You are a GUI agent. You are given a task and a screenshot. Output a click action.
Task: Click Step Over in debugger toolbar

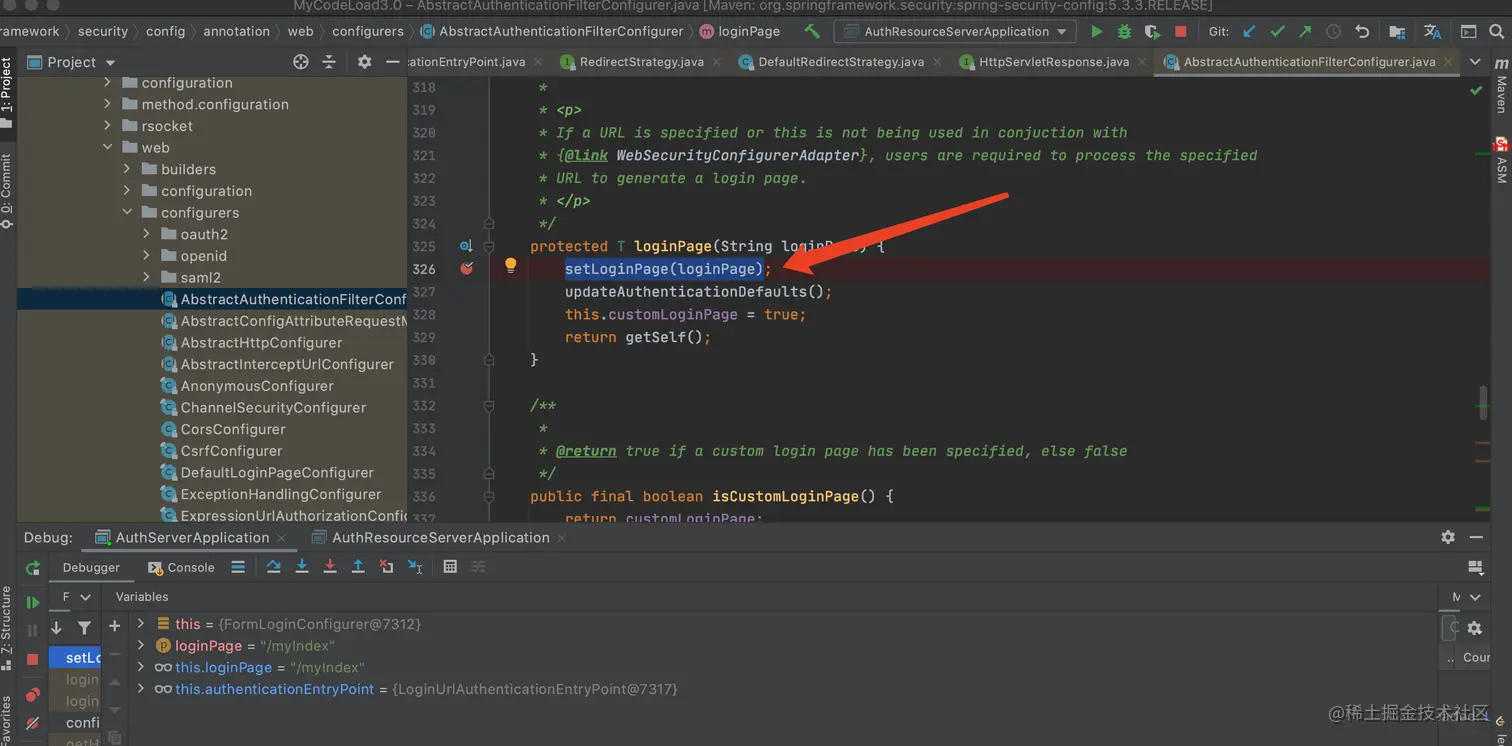[274, 567]
